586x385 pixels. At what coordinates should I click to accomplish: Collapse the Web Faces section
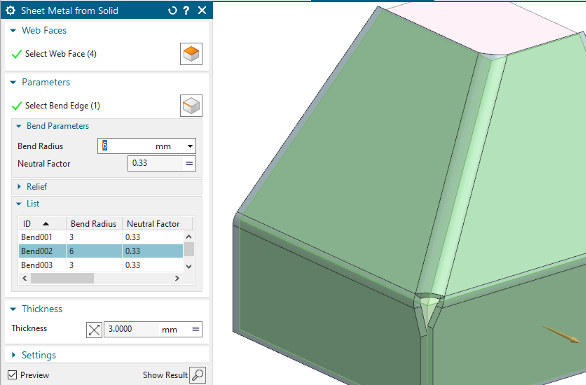coord(13,31)
